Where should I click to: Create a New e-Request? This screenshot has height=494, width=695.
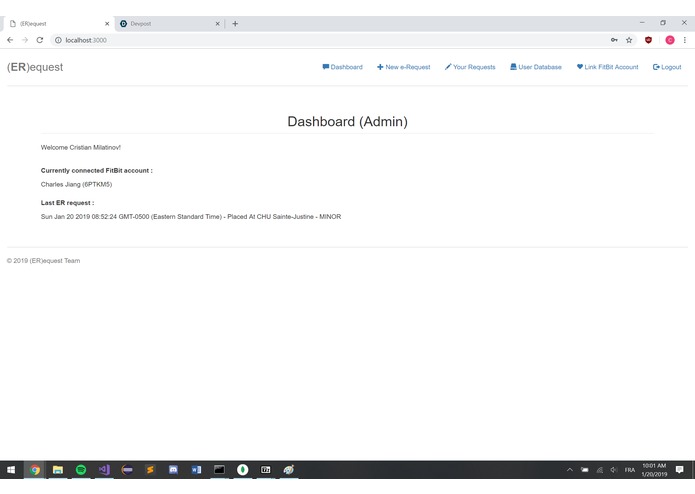coord(403,67)
